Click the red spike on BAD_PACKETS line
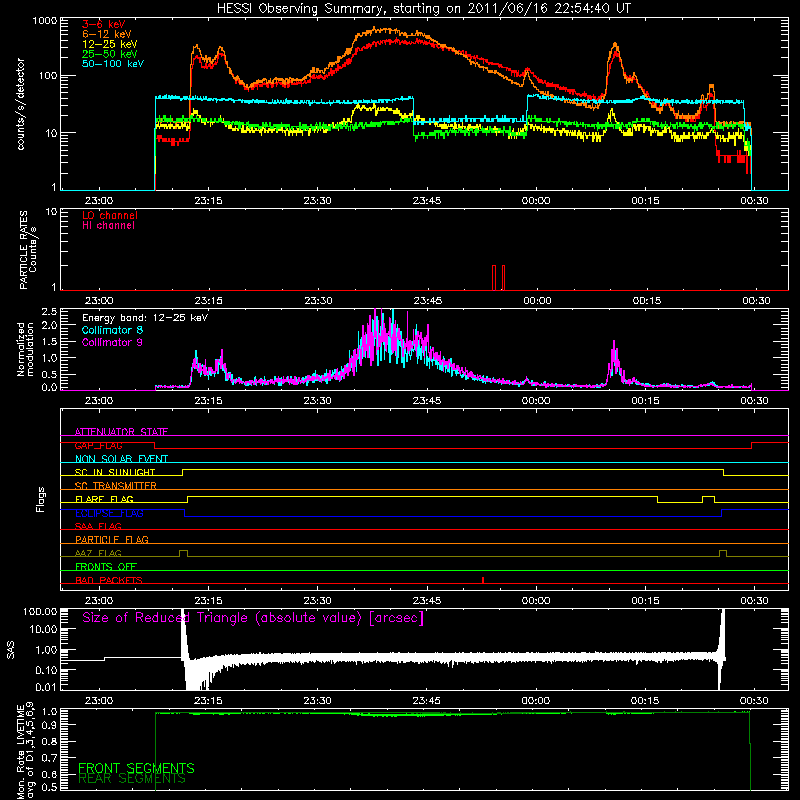The image size is (800, 800). pos(483,580)
